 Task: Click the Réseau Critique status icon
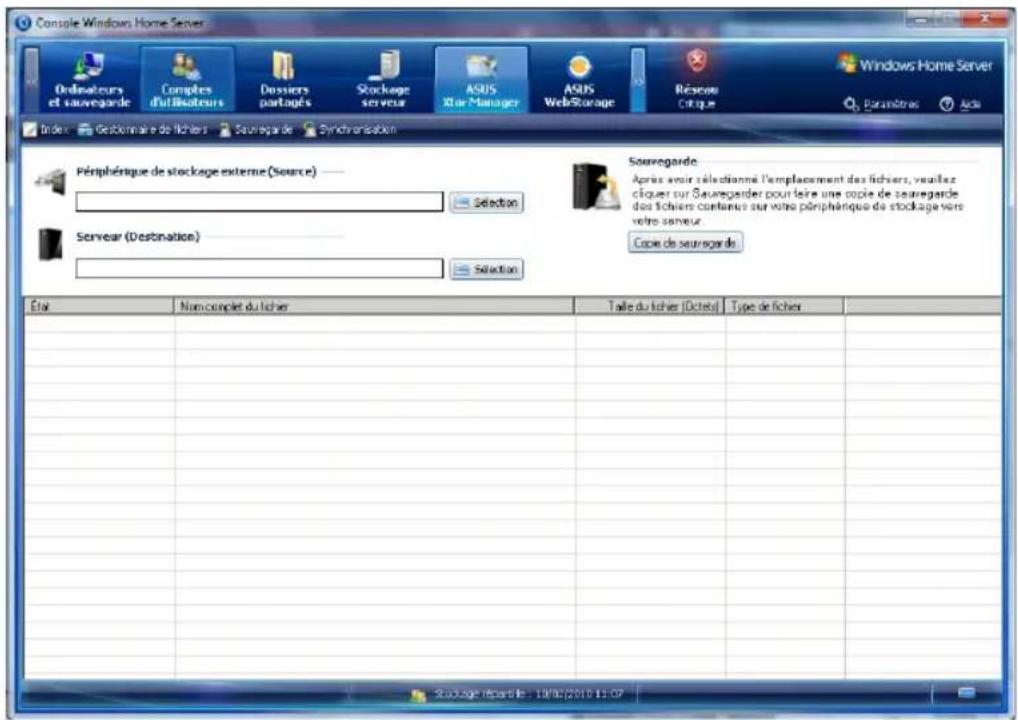pyautogui.click(x=697, y=62)
